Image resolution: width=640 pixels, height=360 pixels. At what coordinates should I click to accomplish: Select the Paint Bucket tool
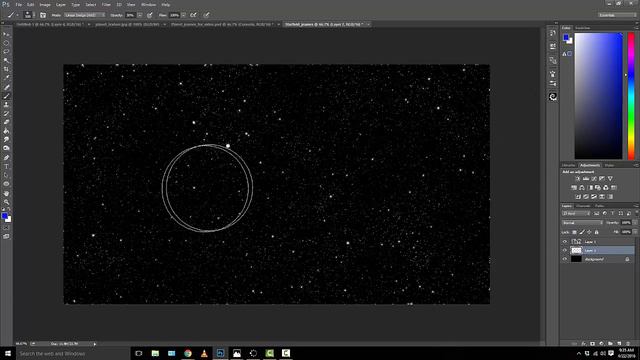click(x=6, y=131)
